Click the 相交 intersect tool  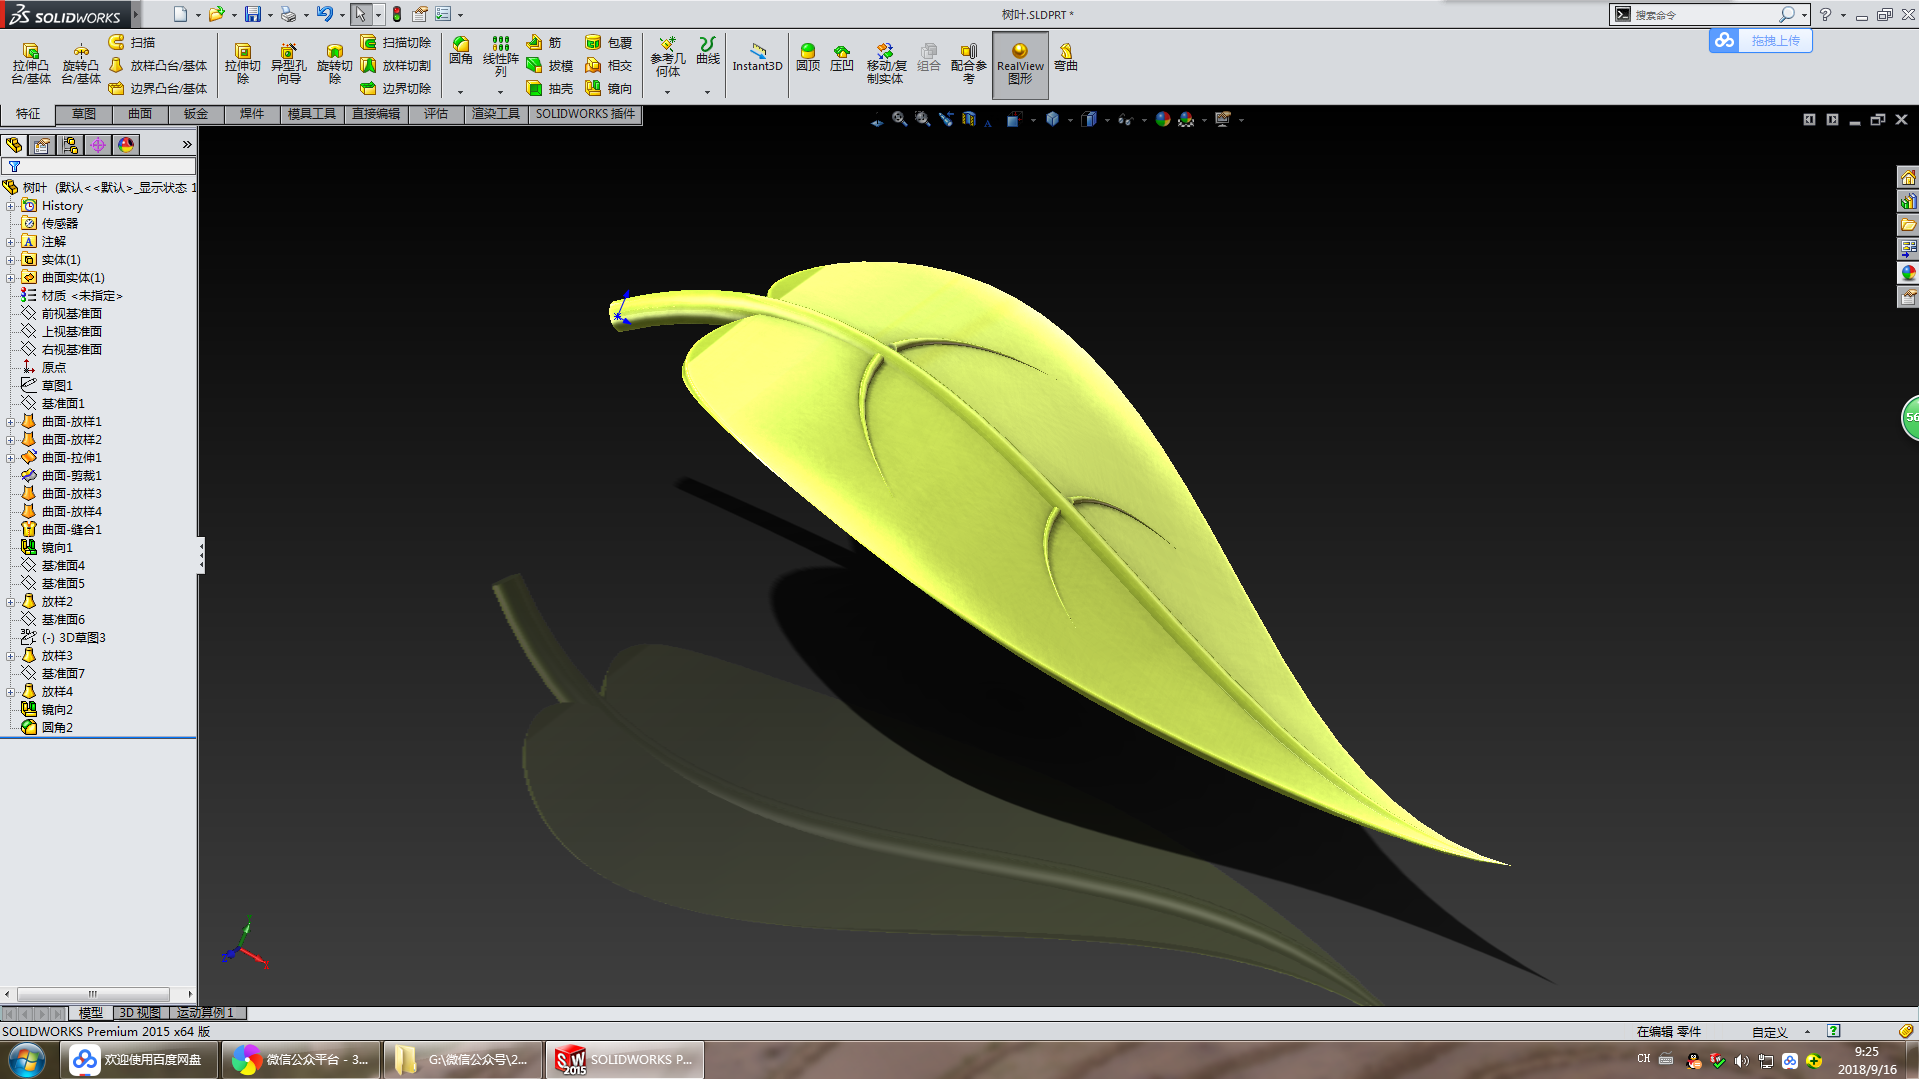tap(608, 65)
